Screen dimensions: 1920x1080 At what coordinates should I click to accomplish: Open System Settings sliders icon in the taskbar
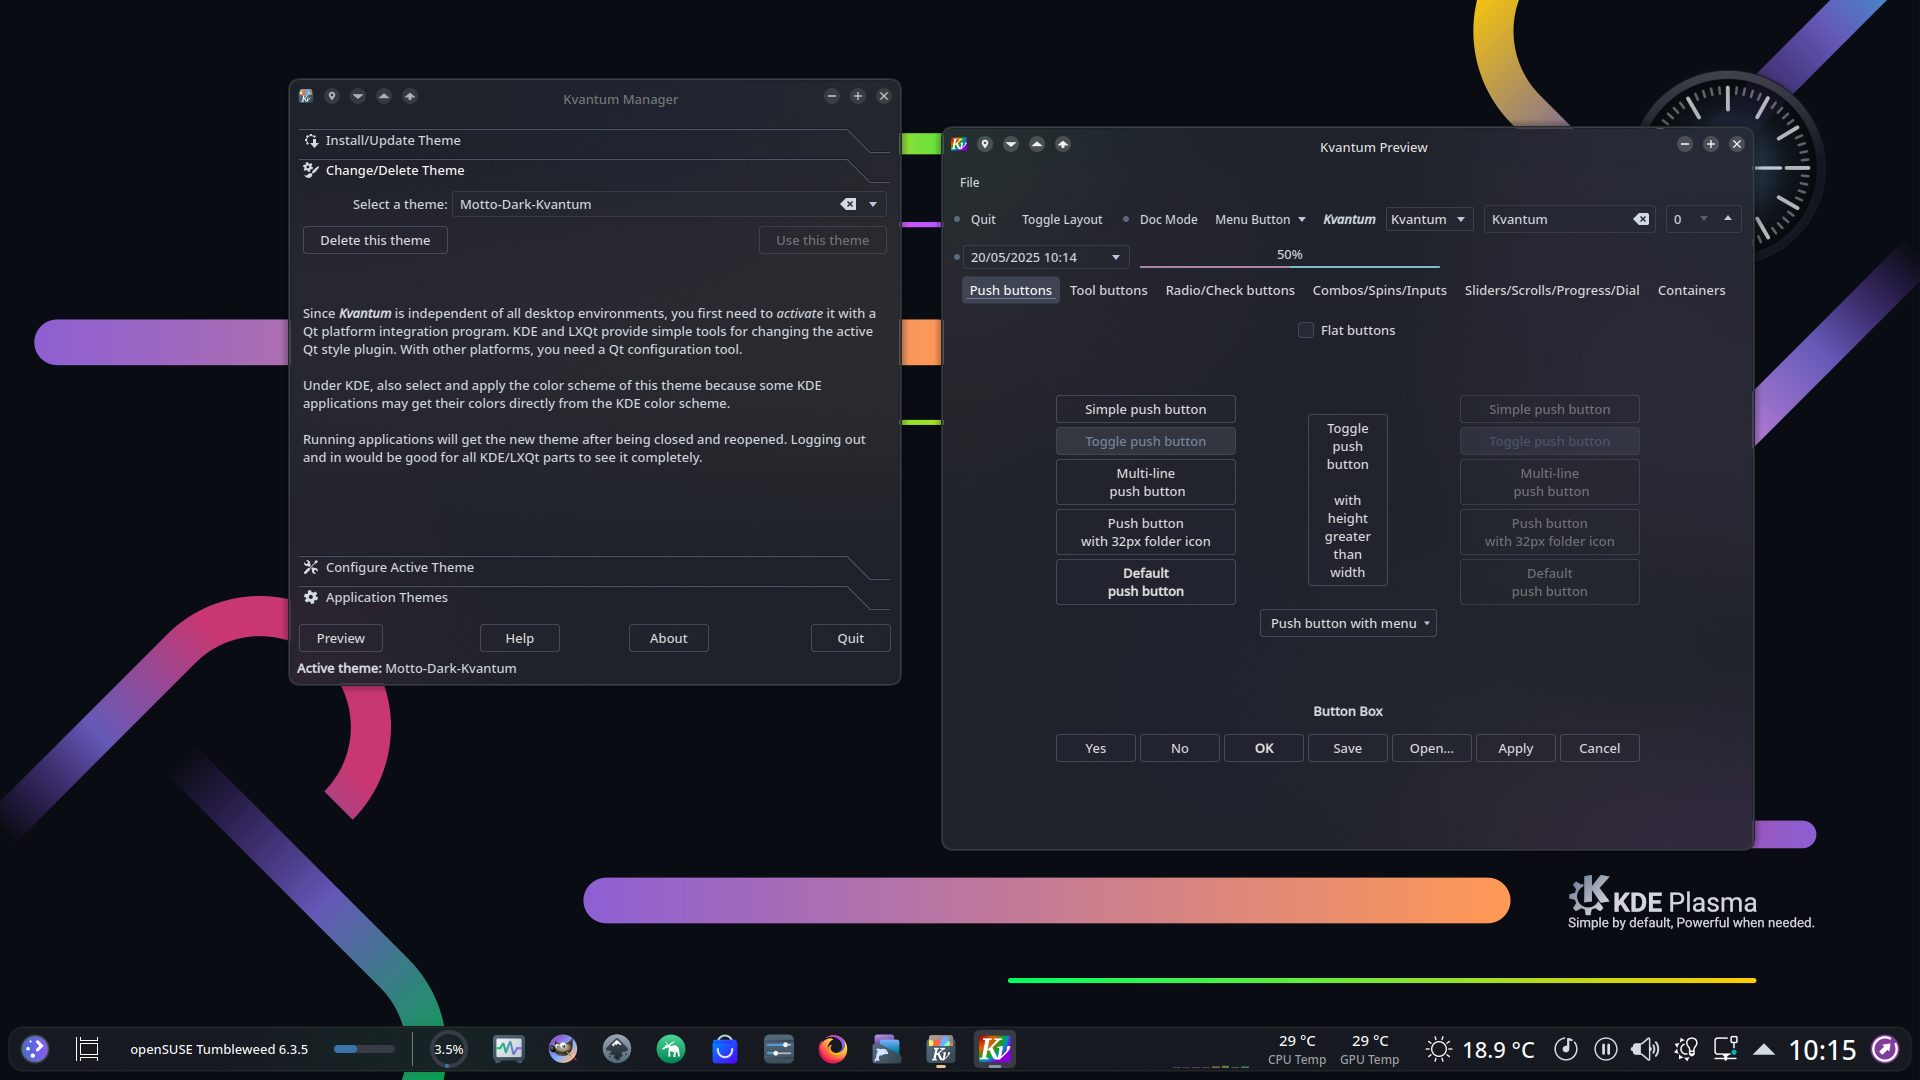coord(779,1049)
